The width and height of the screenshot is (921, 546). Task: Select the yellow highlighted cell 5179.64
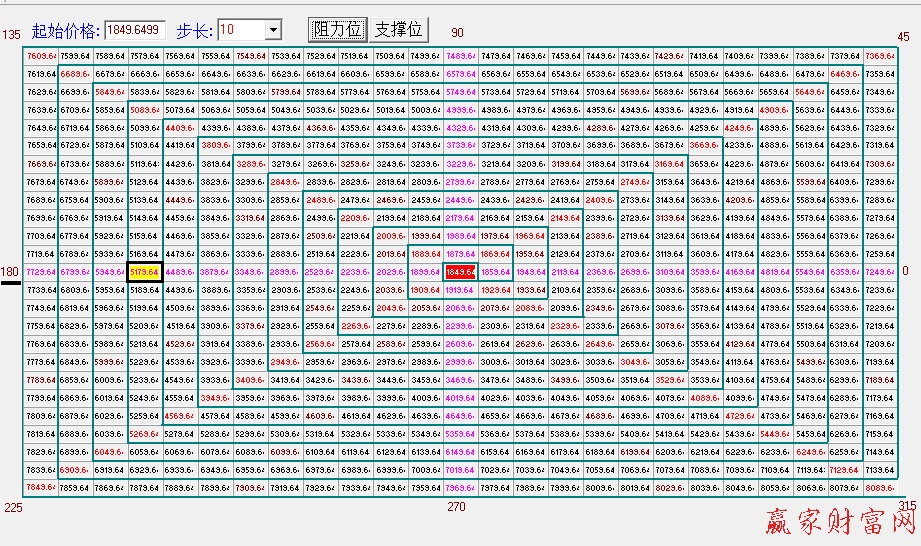(x=145, y=272)
